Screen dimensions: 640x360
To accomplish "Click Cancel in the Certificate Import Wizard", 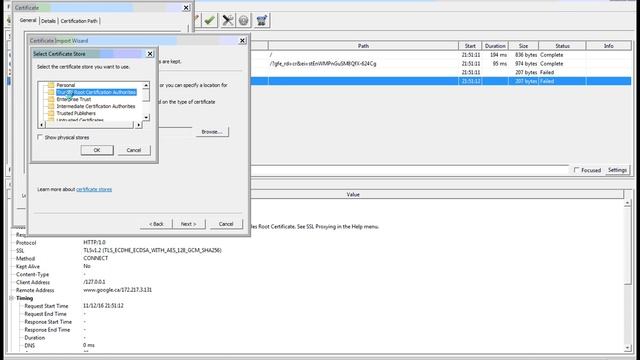I will tap(226, 224).
